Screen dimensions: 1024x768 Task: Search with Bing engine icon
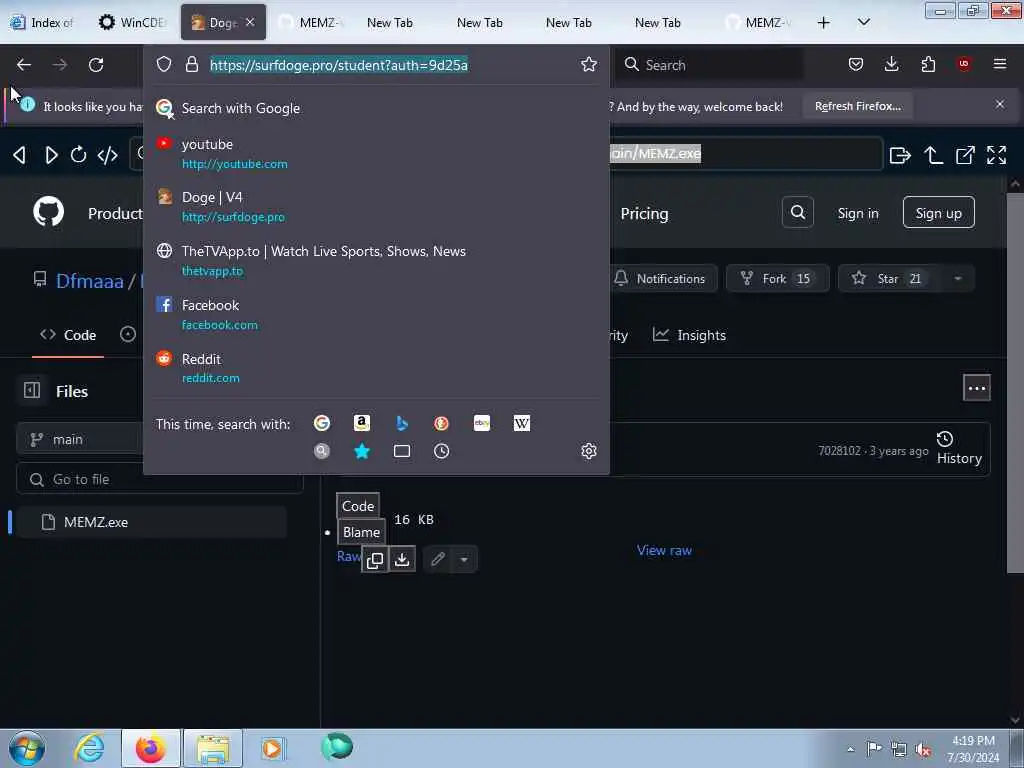click(x=402, y=423)
